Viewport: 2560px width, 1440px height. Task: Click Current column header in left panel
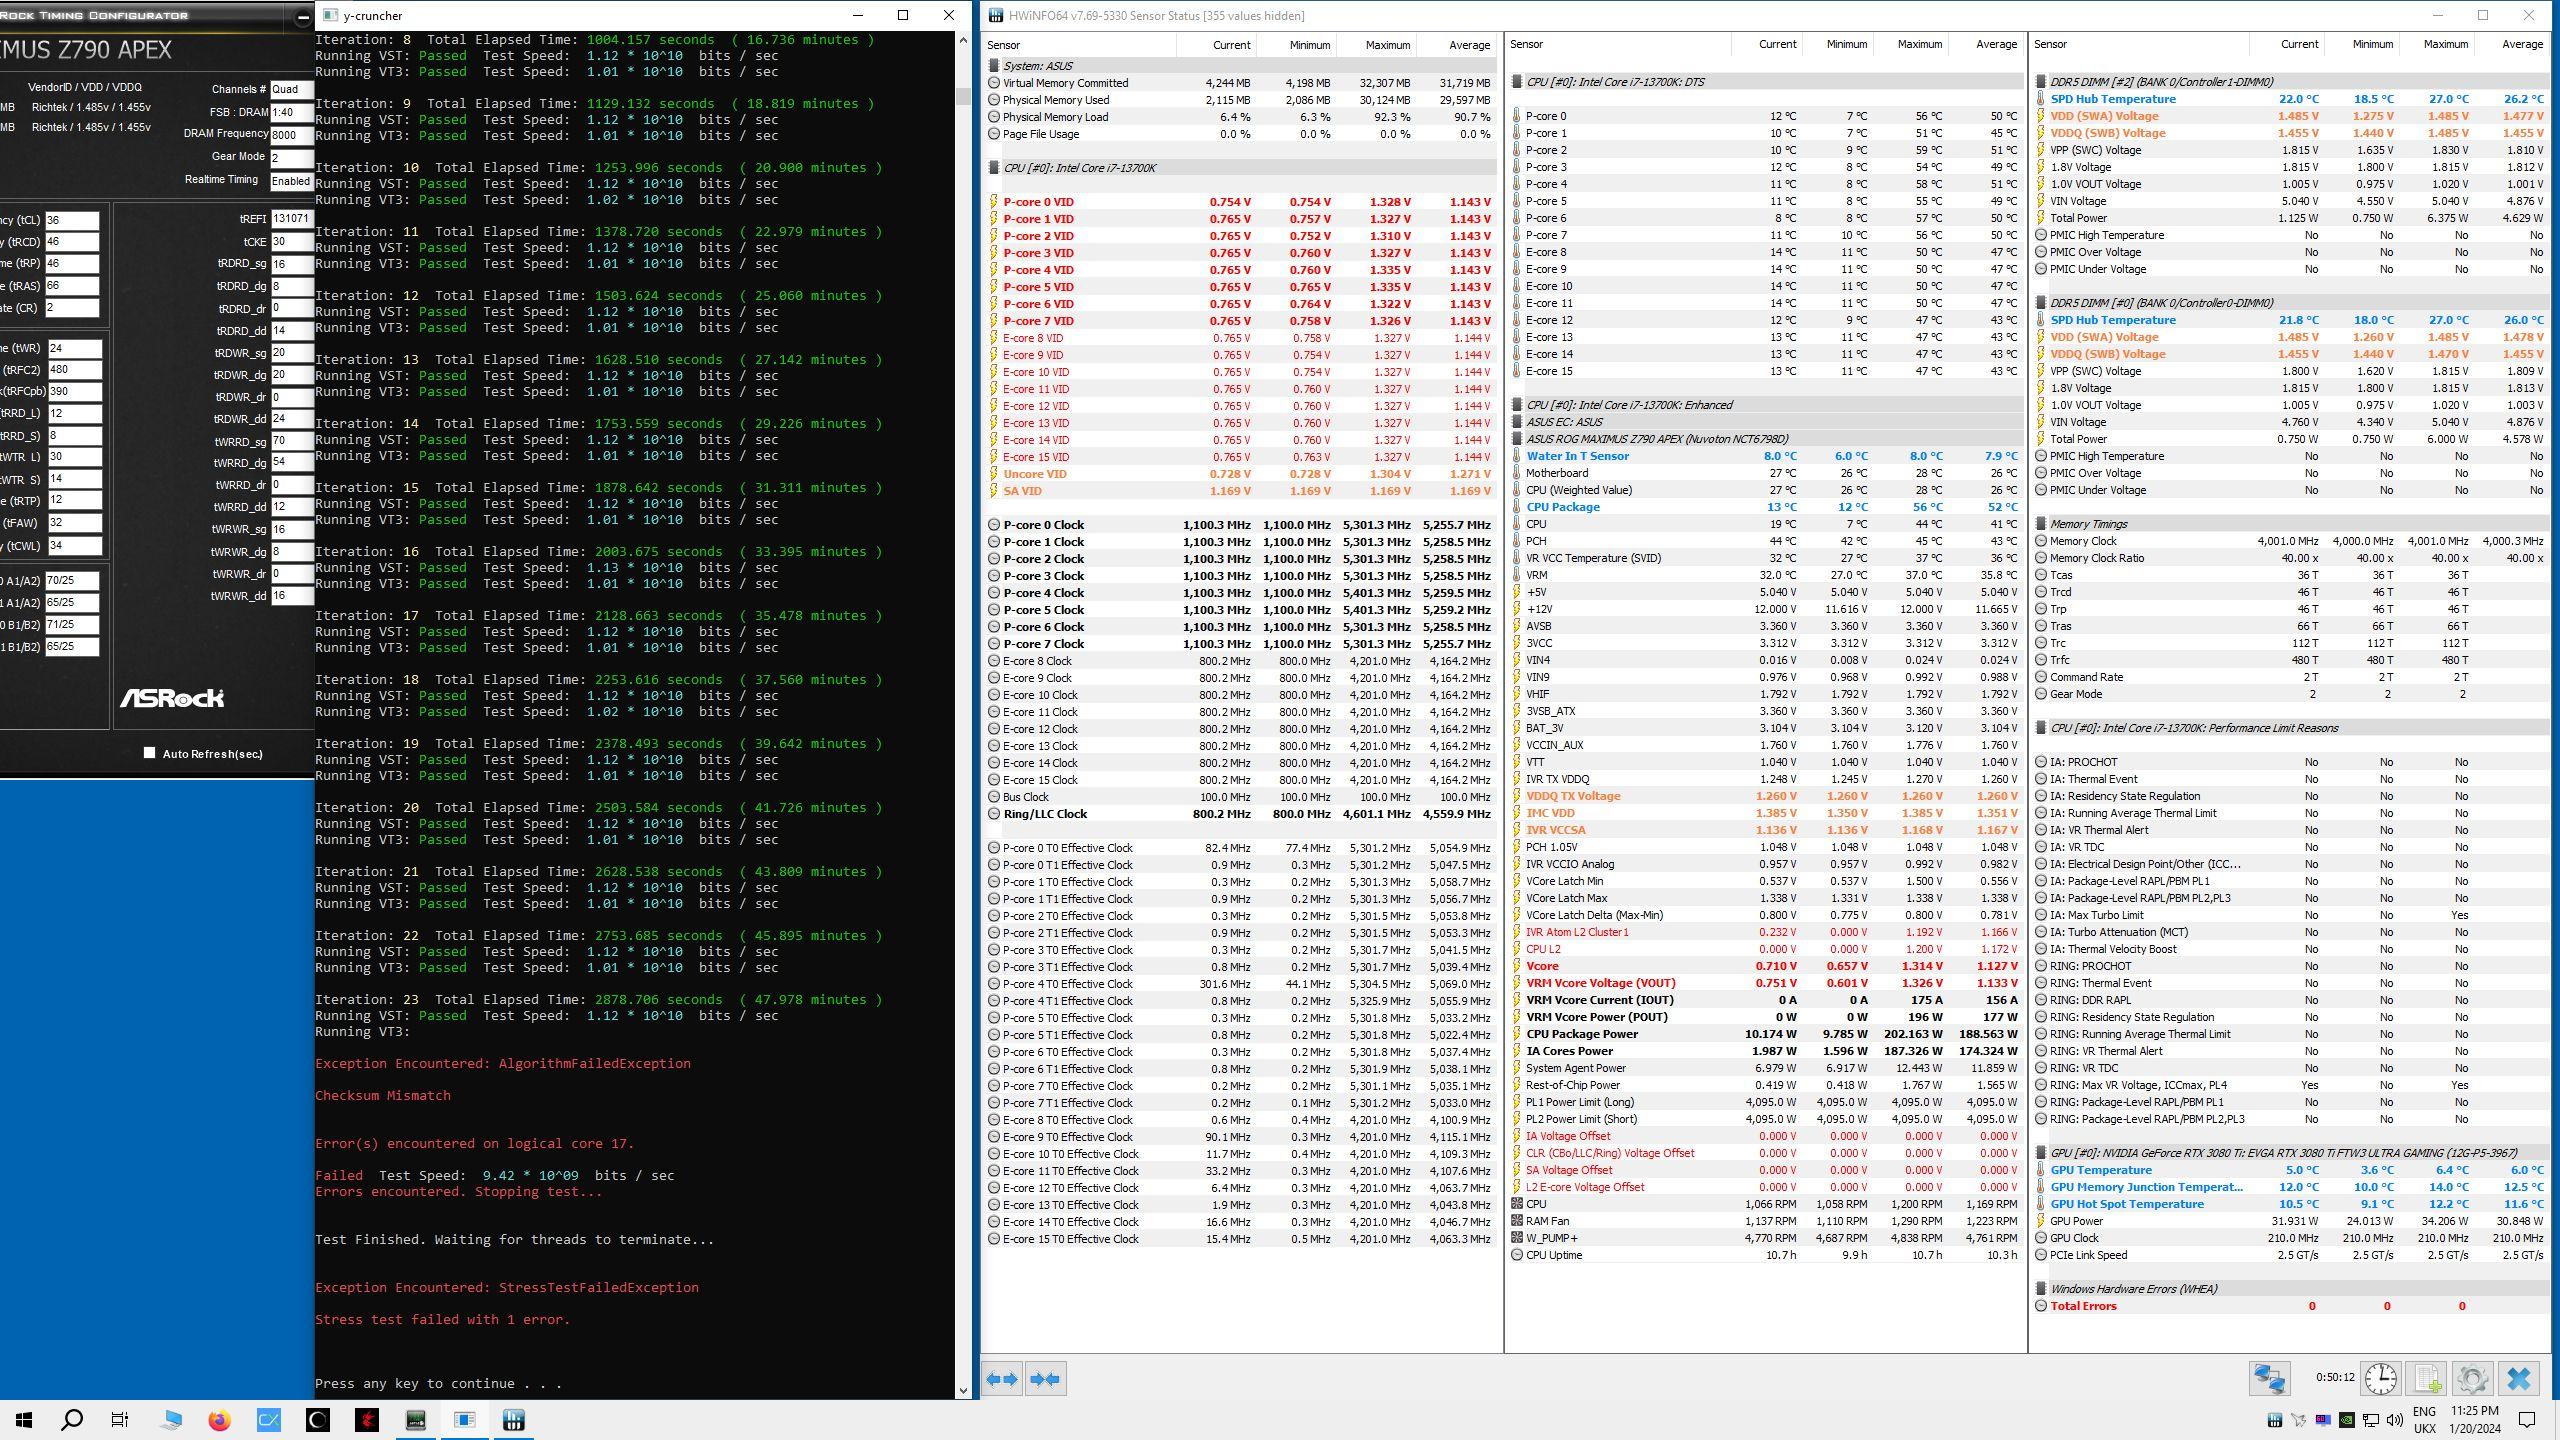tap(1215, 45)
